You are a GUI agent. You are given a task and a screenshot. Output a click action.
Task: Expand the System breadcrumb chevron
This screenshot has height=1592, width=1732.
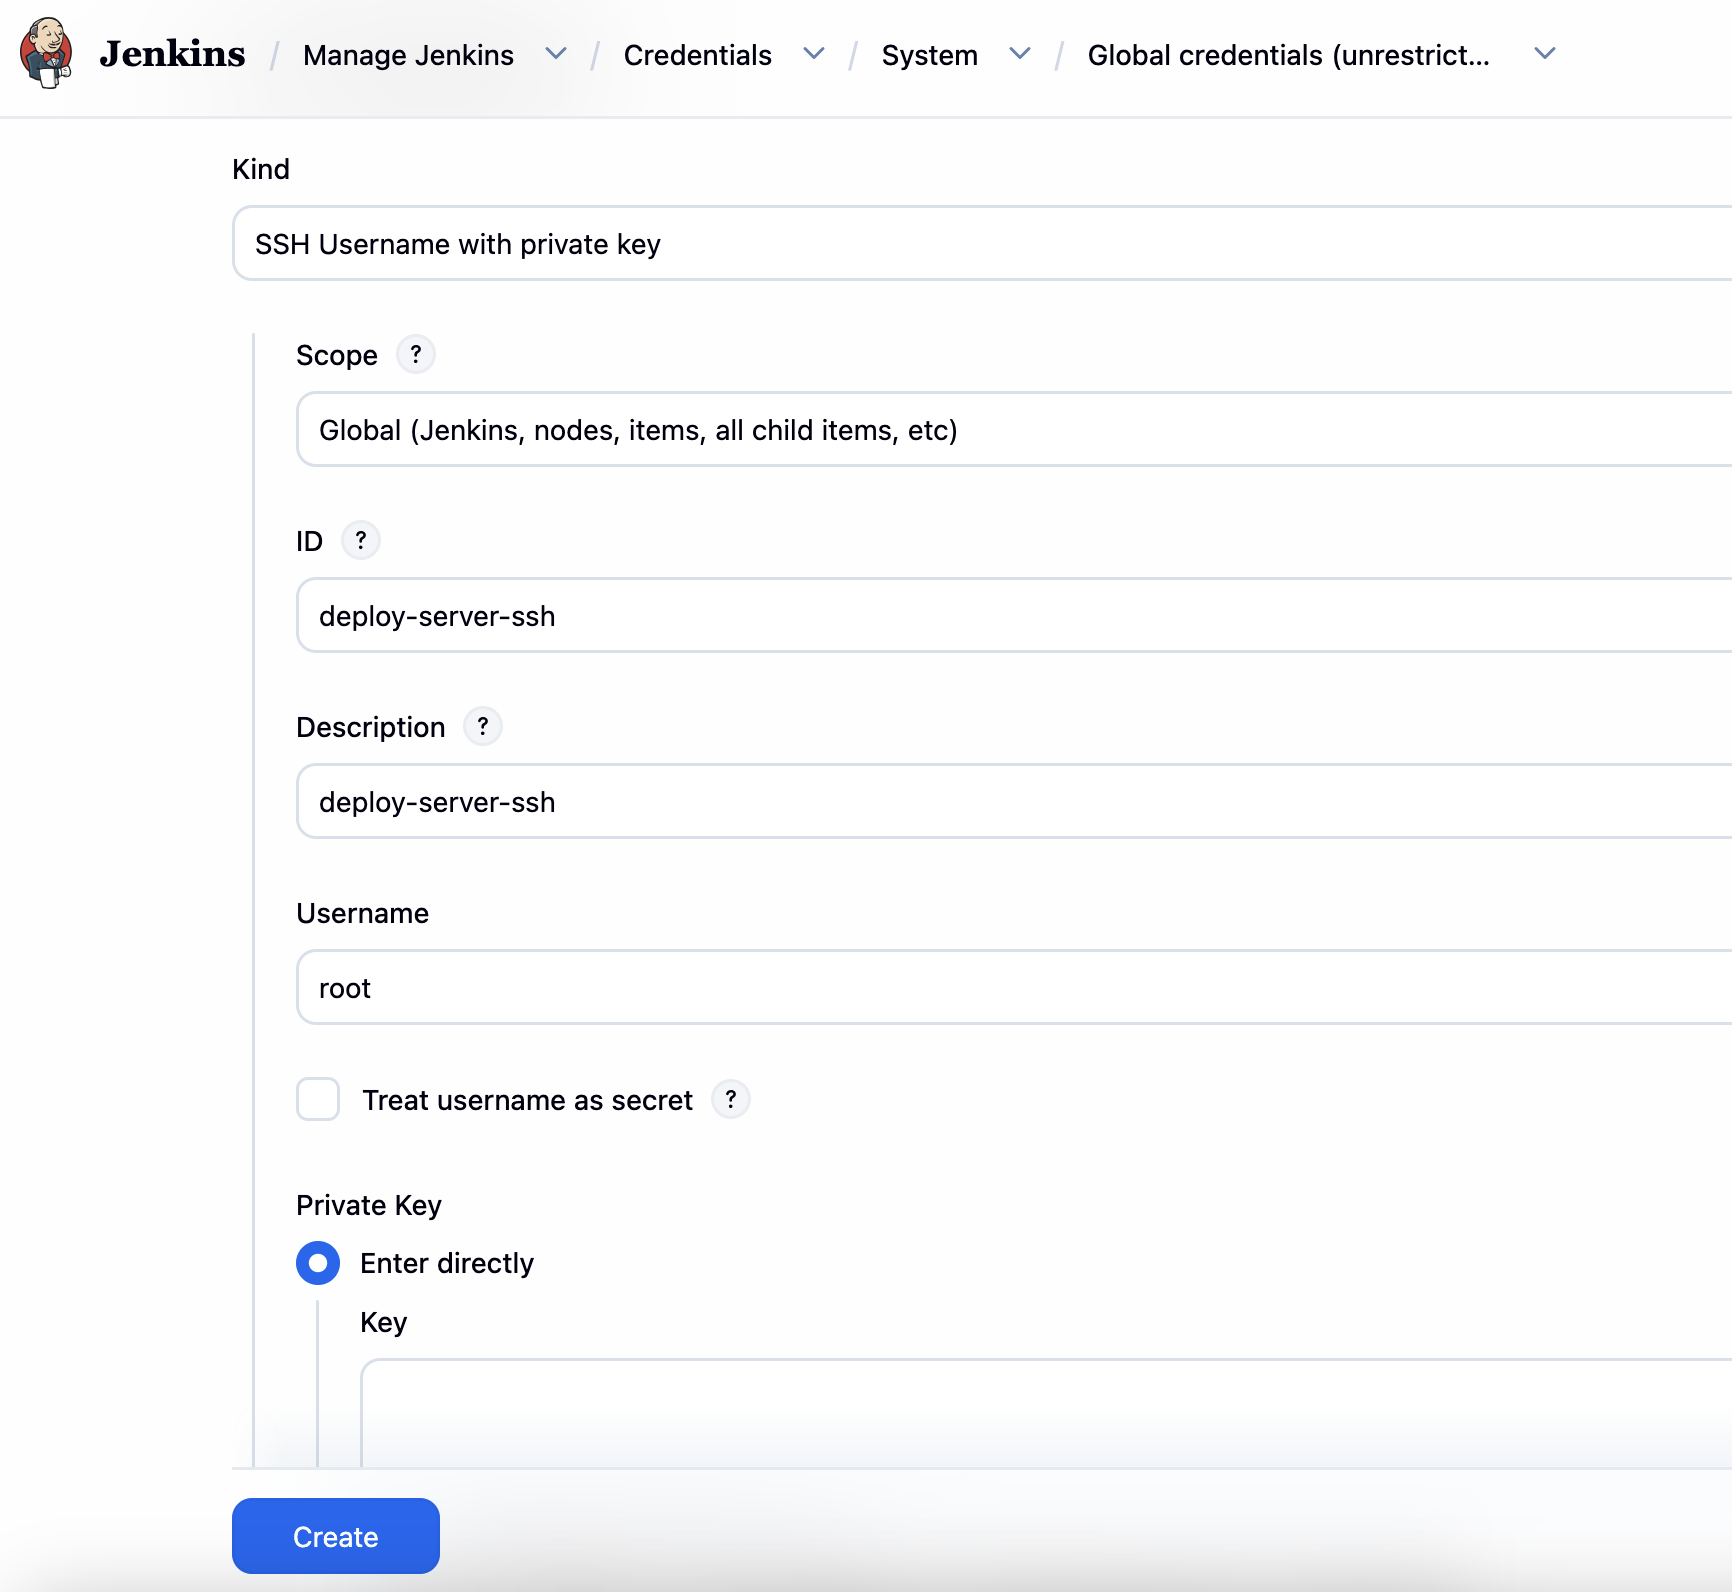1020,54
